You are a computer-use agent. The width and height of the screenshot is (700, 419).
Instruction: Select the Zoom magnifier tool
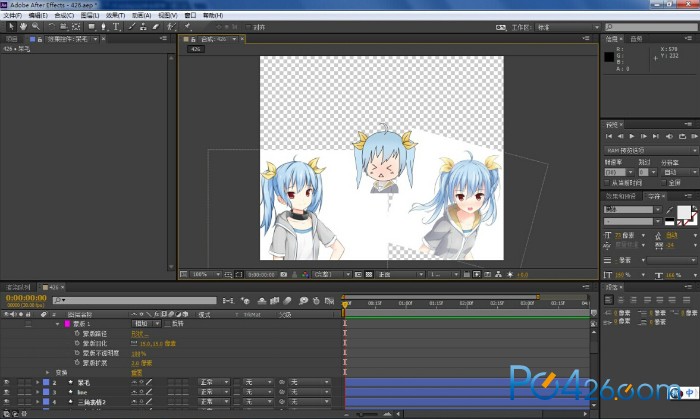[36, 27]
